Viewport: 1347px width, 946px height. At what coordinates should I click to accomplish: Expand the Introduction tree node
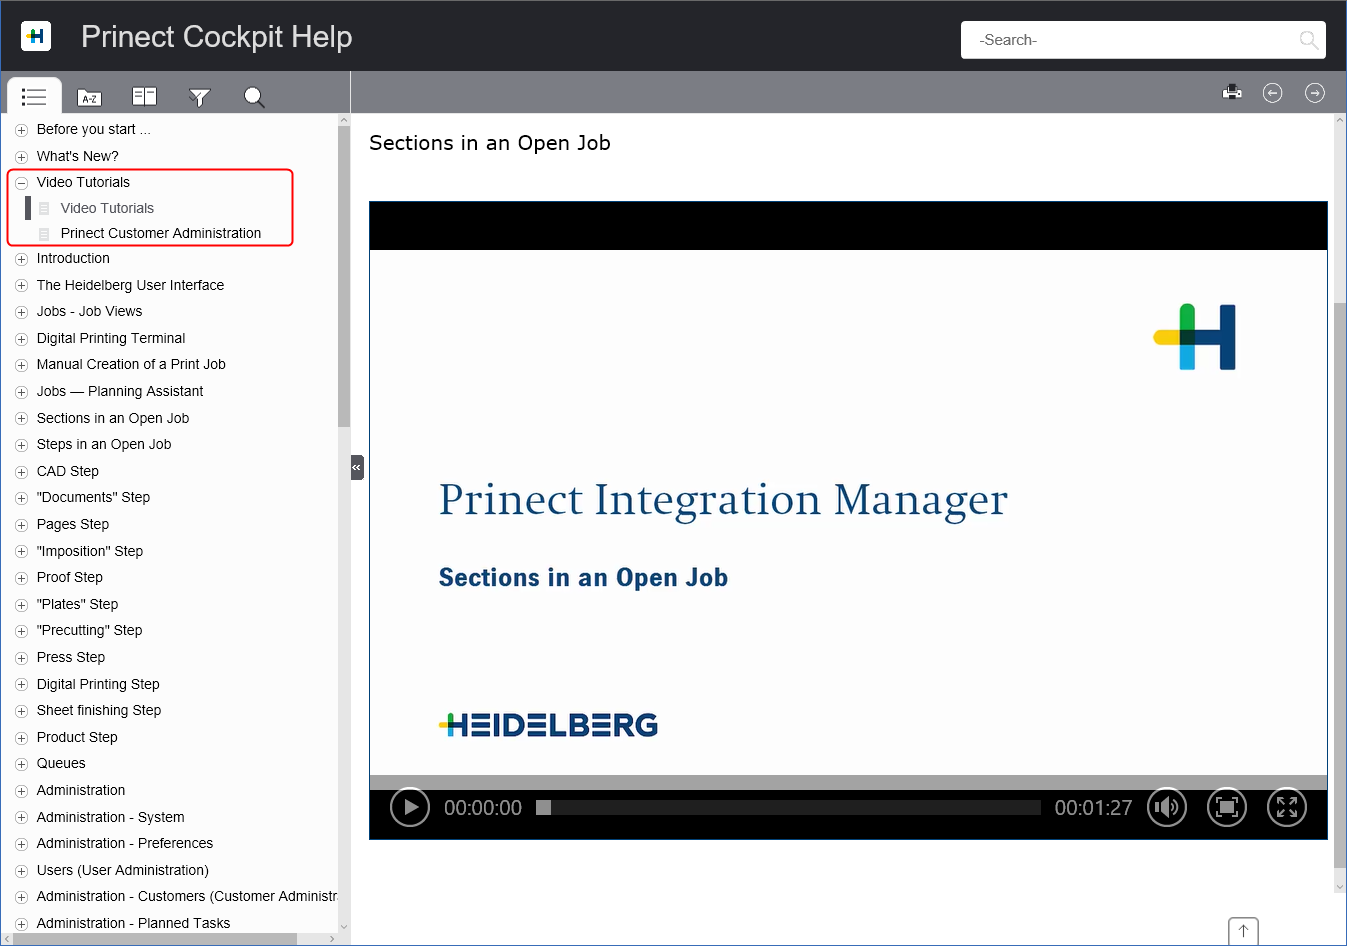pyautogui.click(x=21, y=259)
